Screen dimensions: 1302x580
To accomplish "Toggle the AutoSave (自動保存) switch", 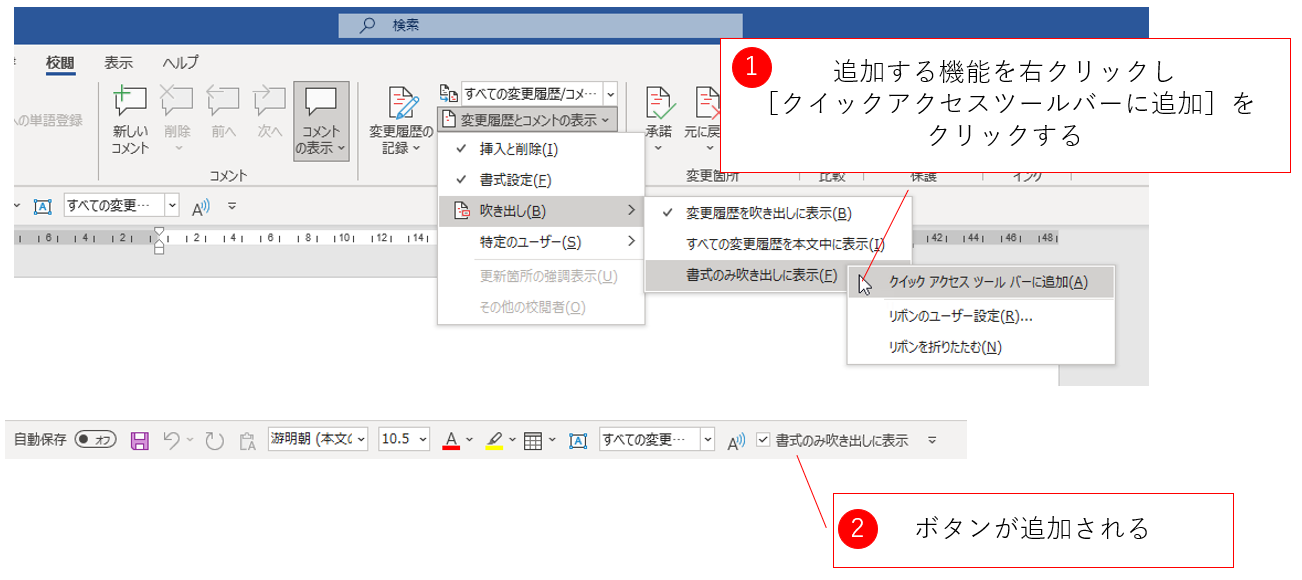I will 95,440.
